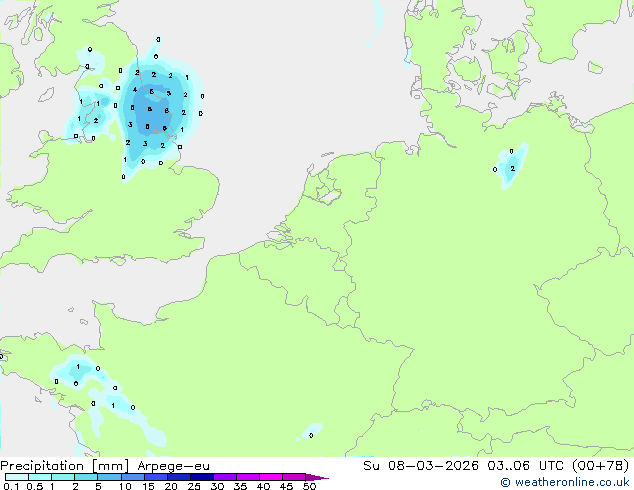Image resolution: width=634 pixels, height=490 pixels.
Task: Click the '(00+78)' forecast offset text
Action: click(601, 466)
